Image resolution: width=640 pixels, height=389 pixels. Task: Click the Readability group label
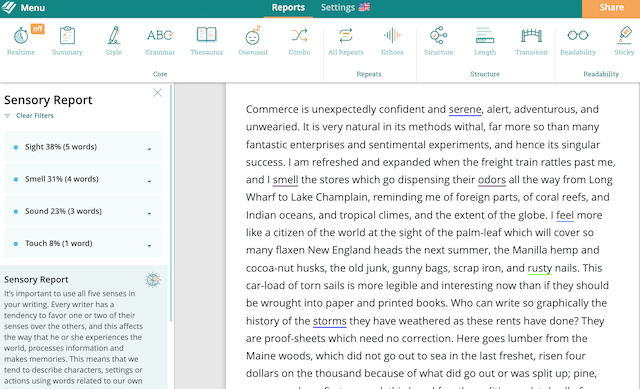(x=601, y=74)
